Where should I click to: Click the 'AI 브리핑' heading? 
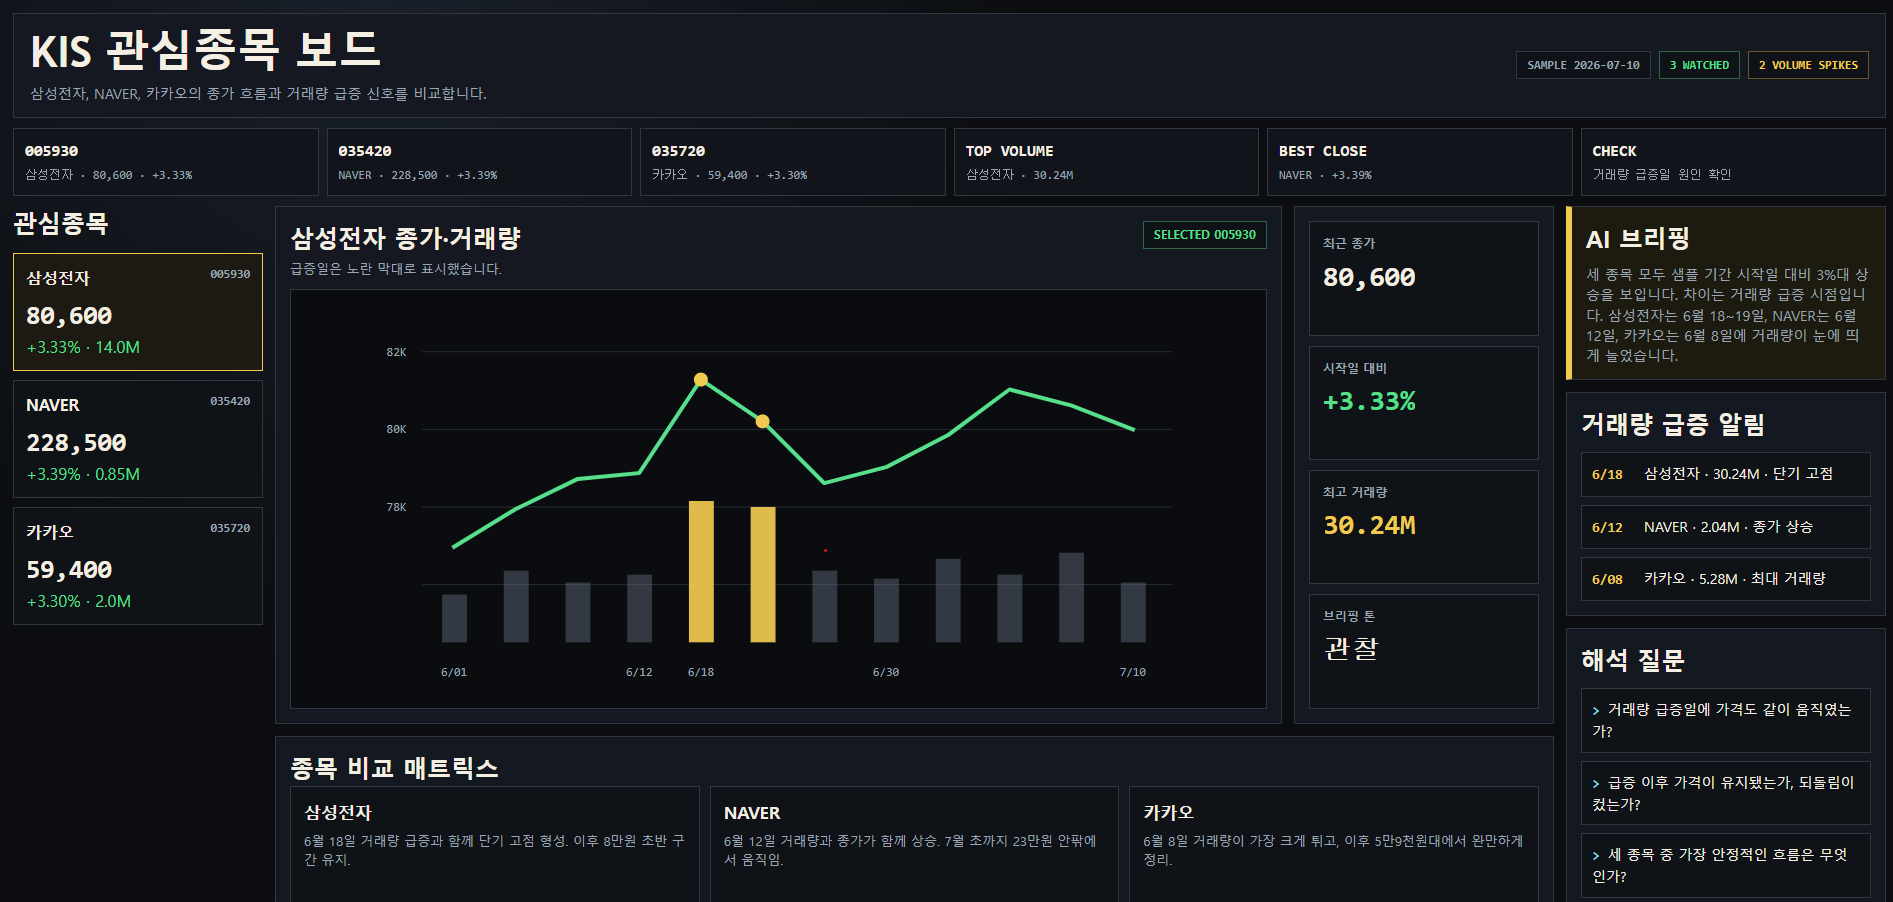coord(1637,239)
